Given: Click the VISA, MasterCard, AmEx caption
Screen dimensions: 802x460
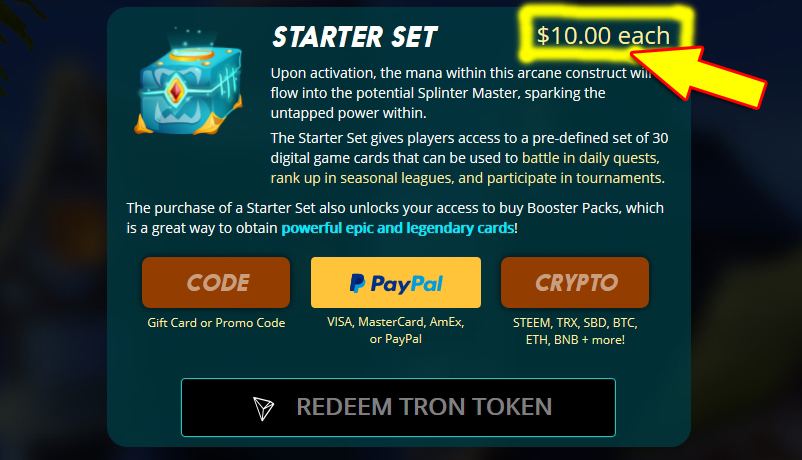Looking at the screenshot, I should click(x=396, y=322).
